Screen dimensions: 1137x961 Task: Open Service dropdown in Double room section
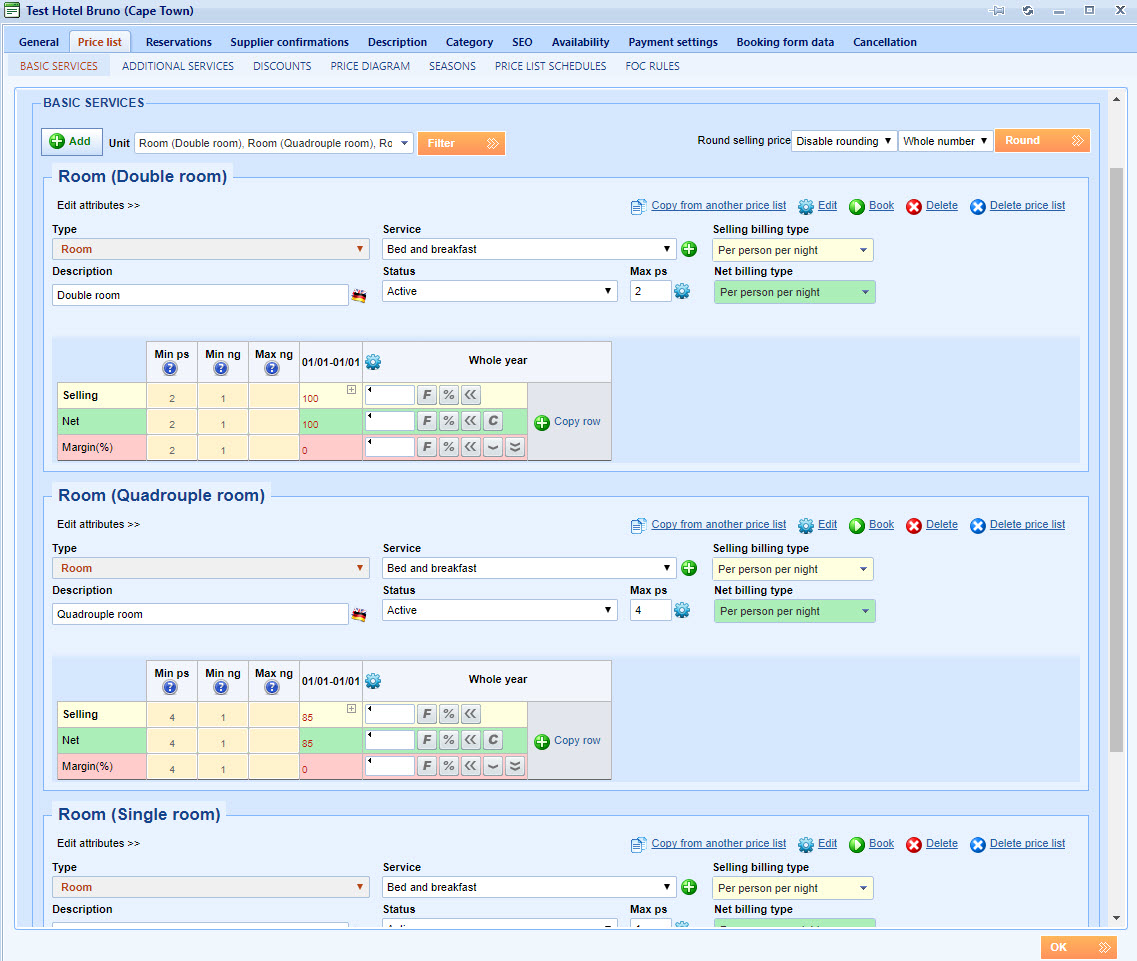pyautogui.click(x=529, y=249)
